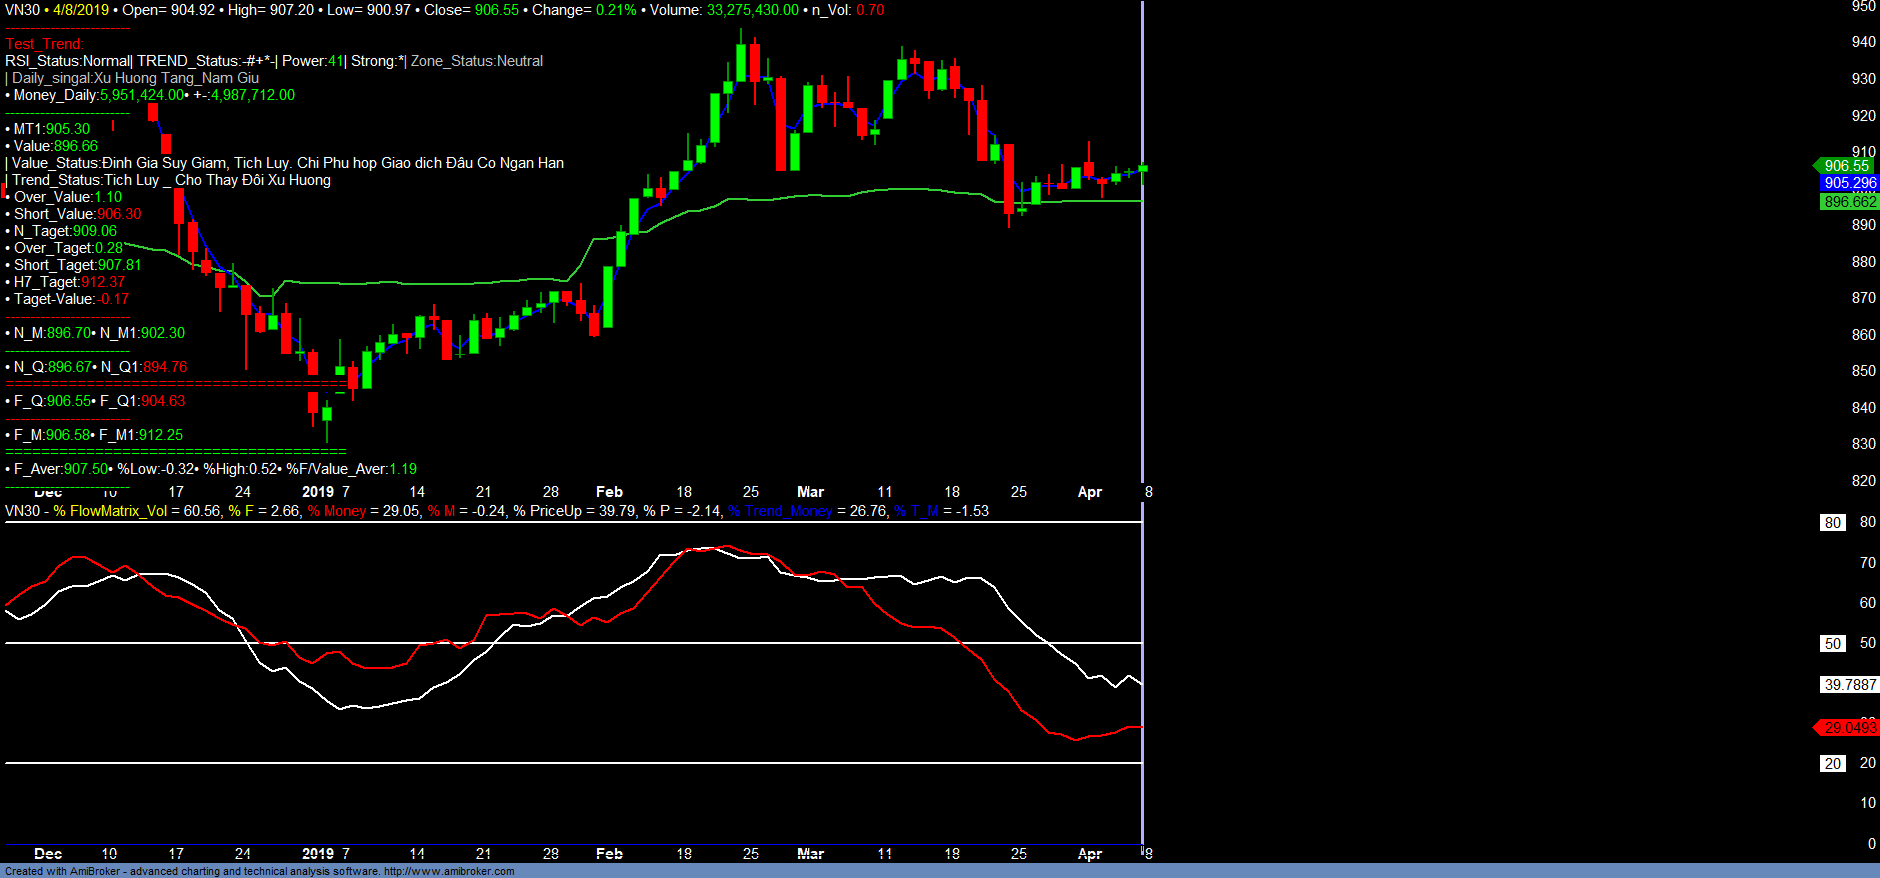Click the green 906.55 price marker

click(x=1845, y=166)
